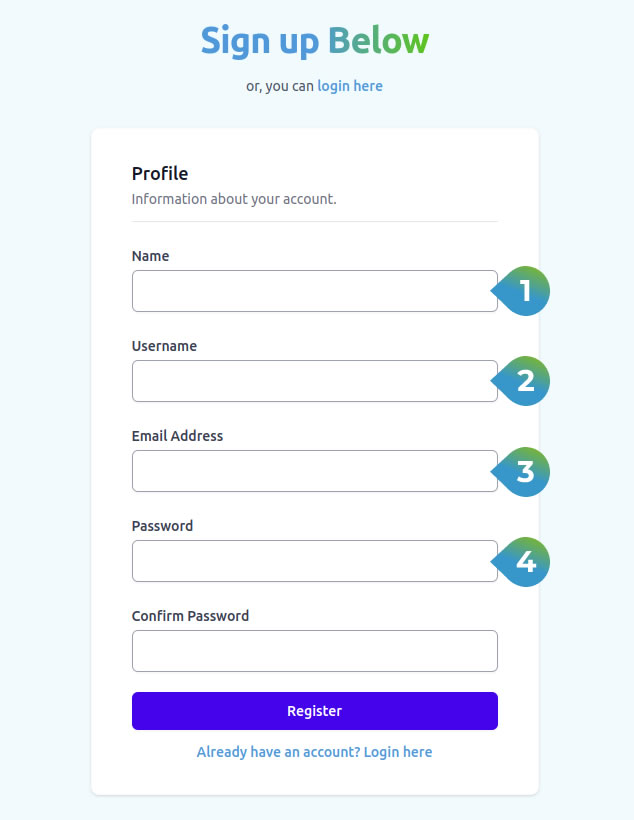This screenshot has width=634, height=820.
Task: Follow 'Already have an account? Login here' link
Action: [314, 752]
